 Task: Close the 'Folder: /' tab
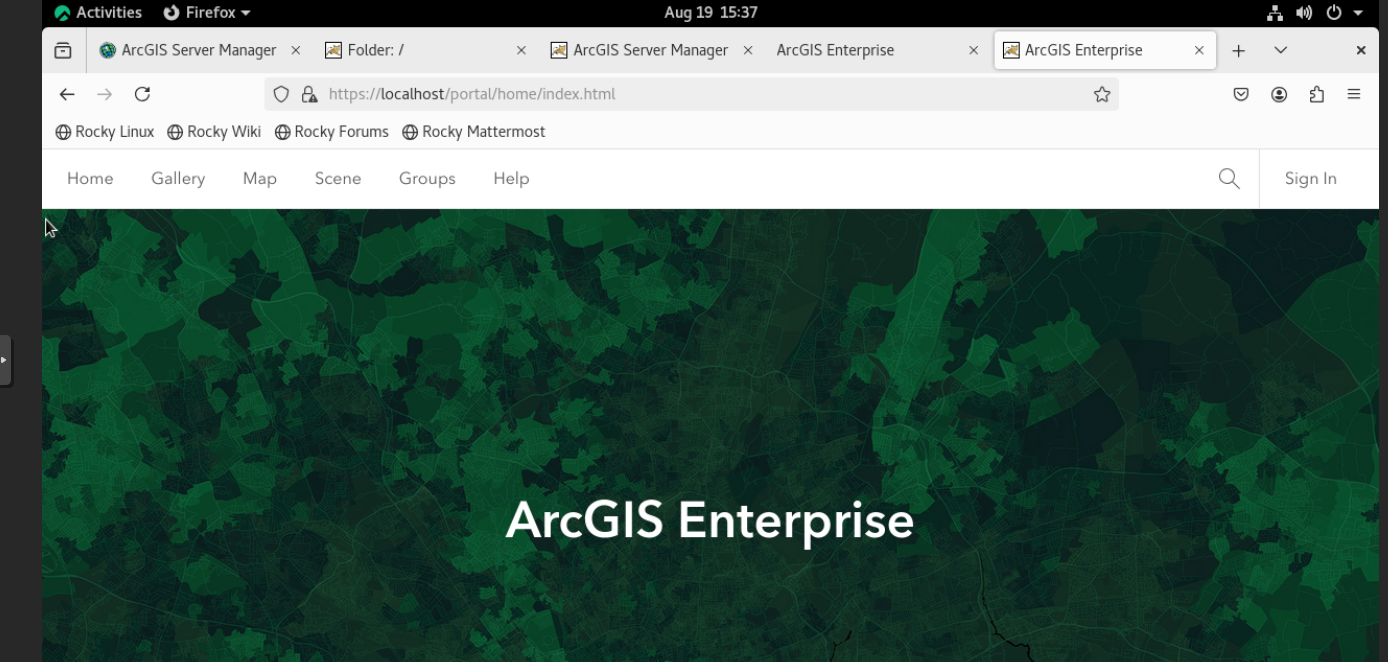click(x=521, y=50)
